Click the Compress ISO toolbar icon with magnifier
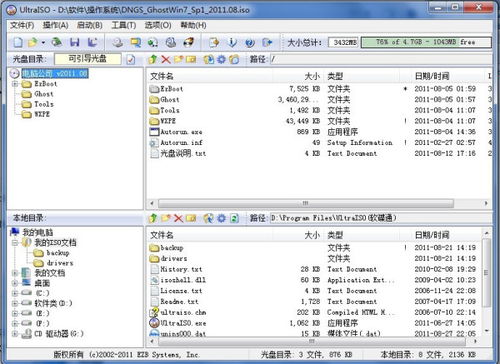 point(135,42)
